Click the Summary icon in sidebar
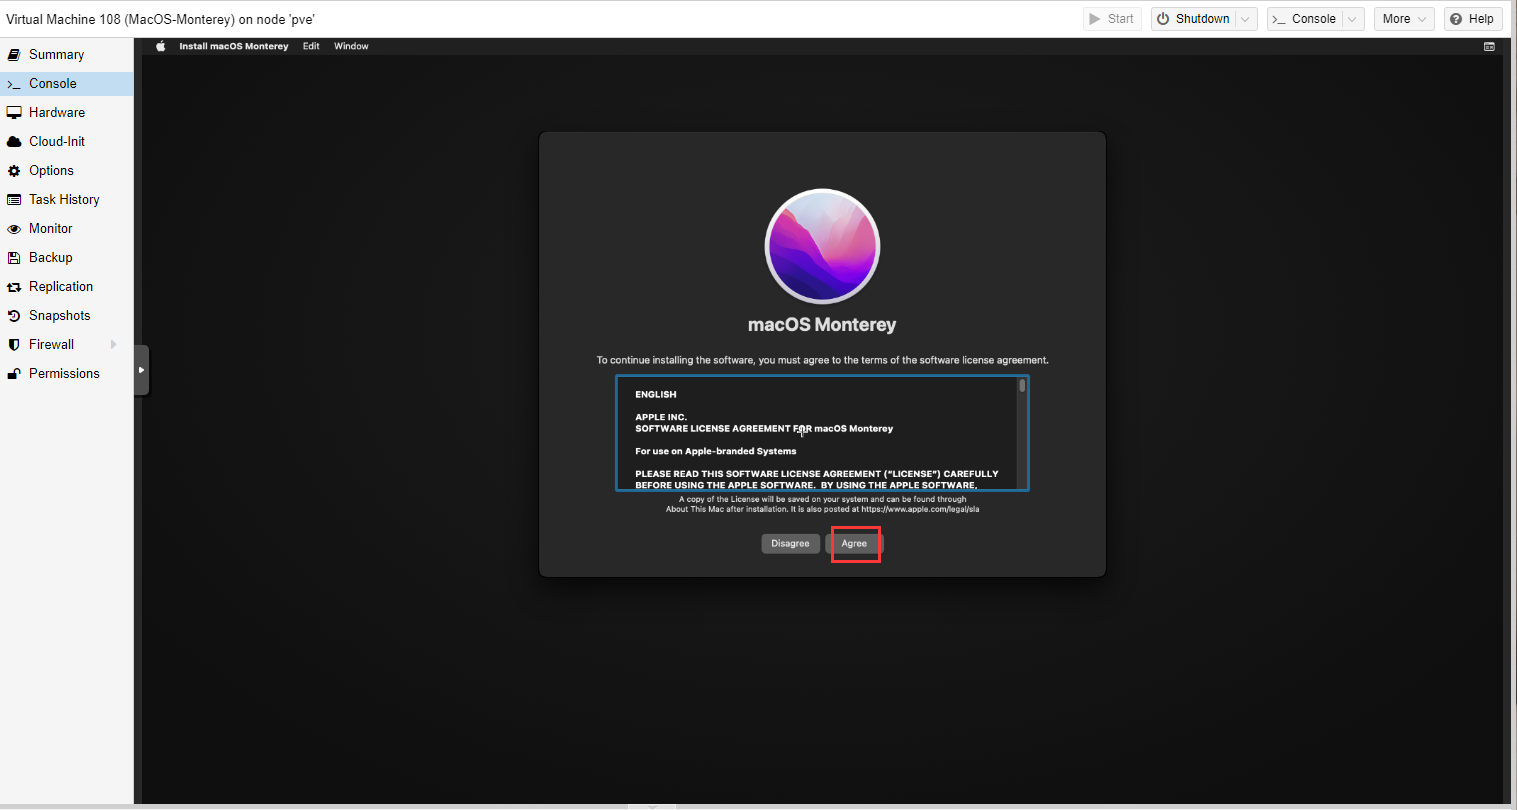The image size is (1517, 810). pos(14,55)
